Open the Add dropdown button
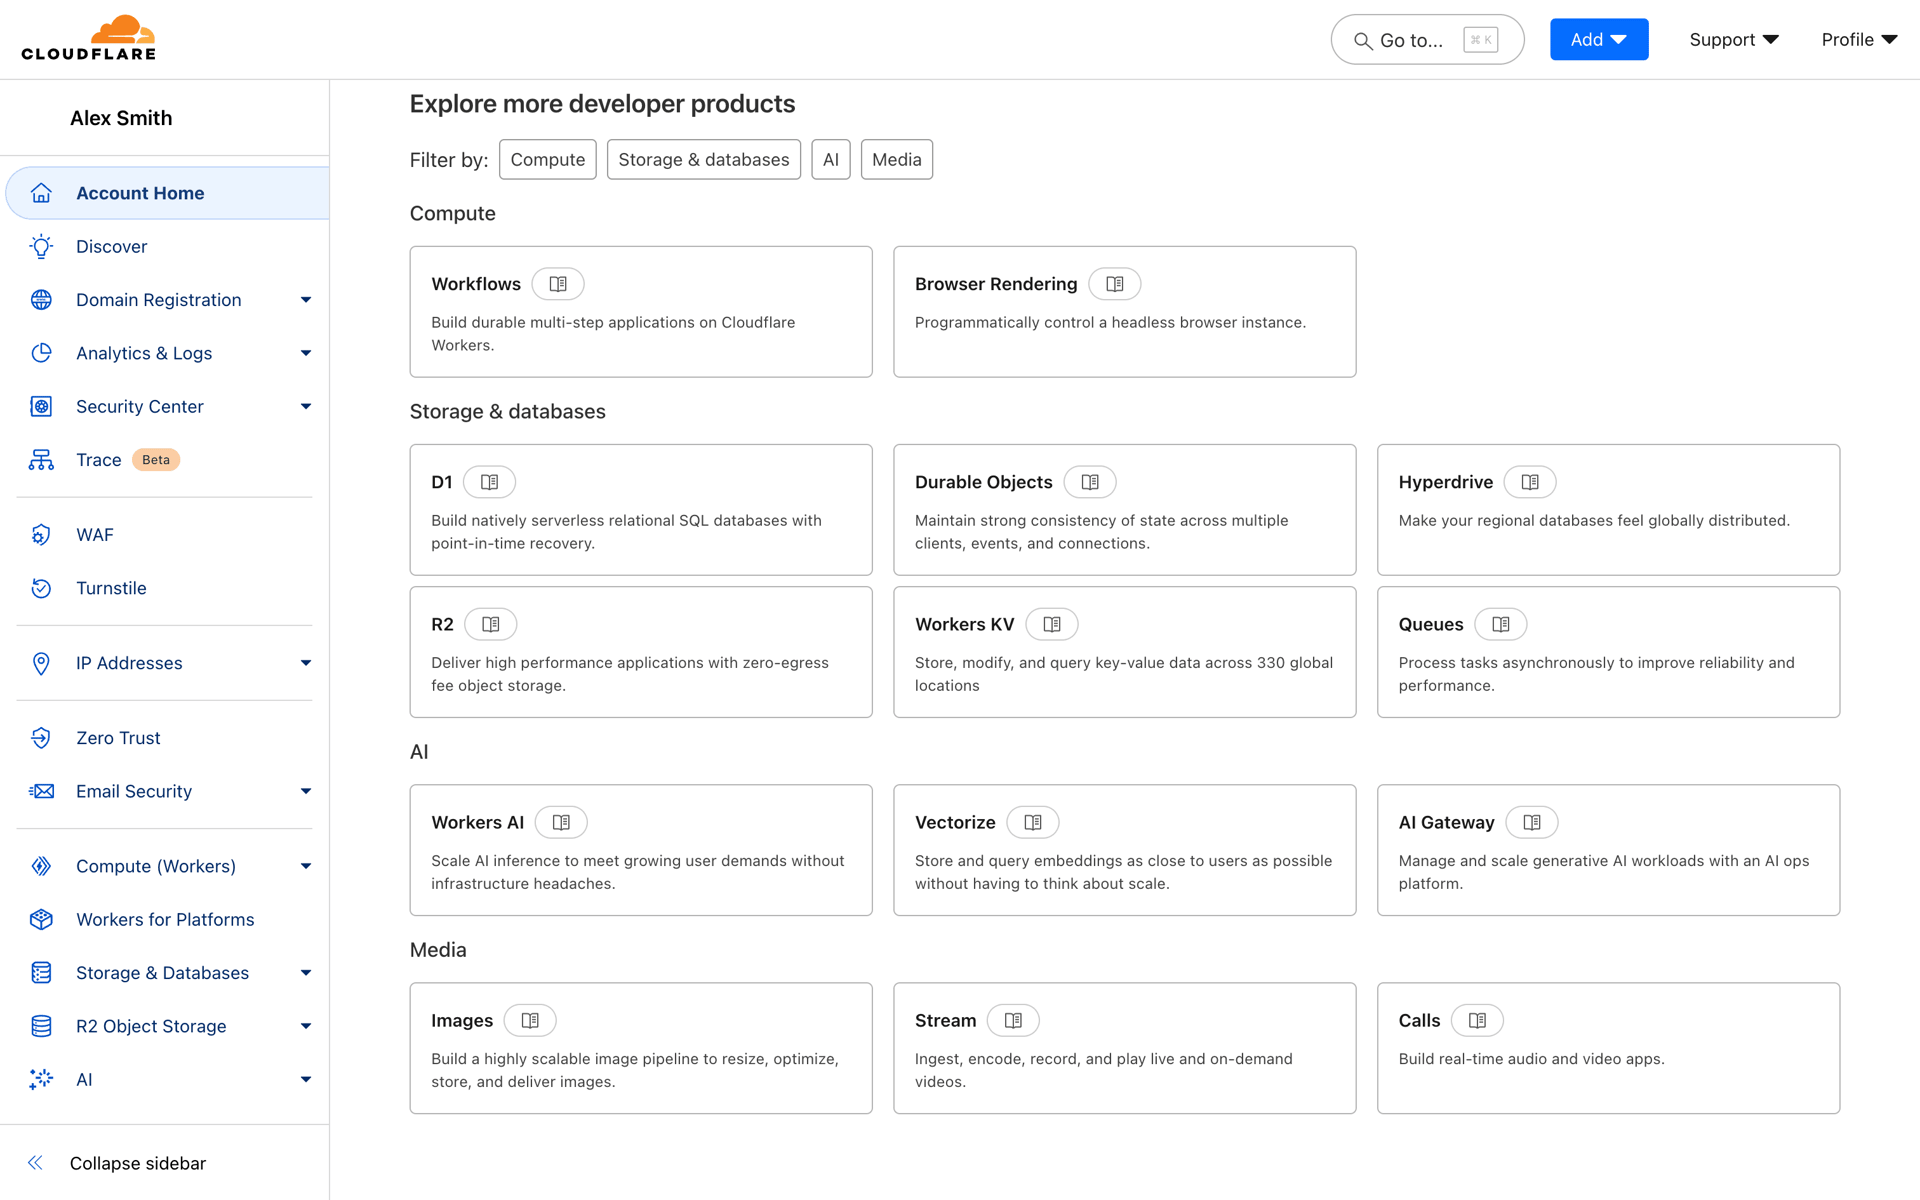 (1599, 40)
